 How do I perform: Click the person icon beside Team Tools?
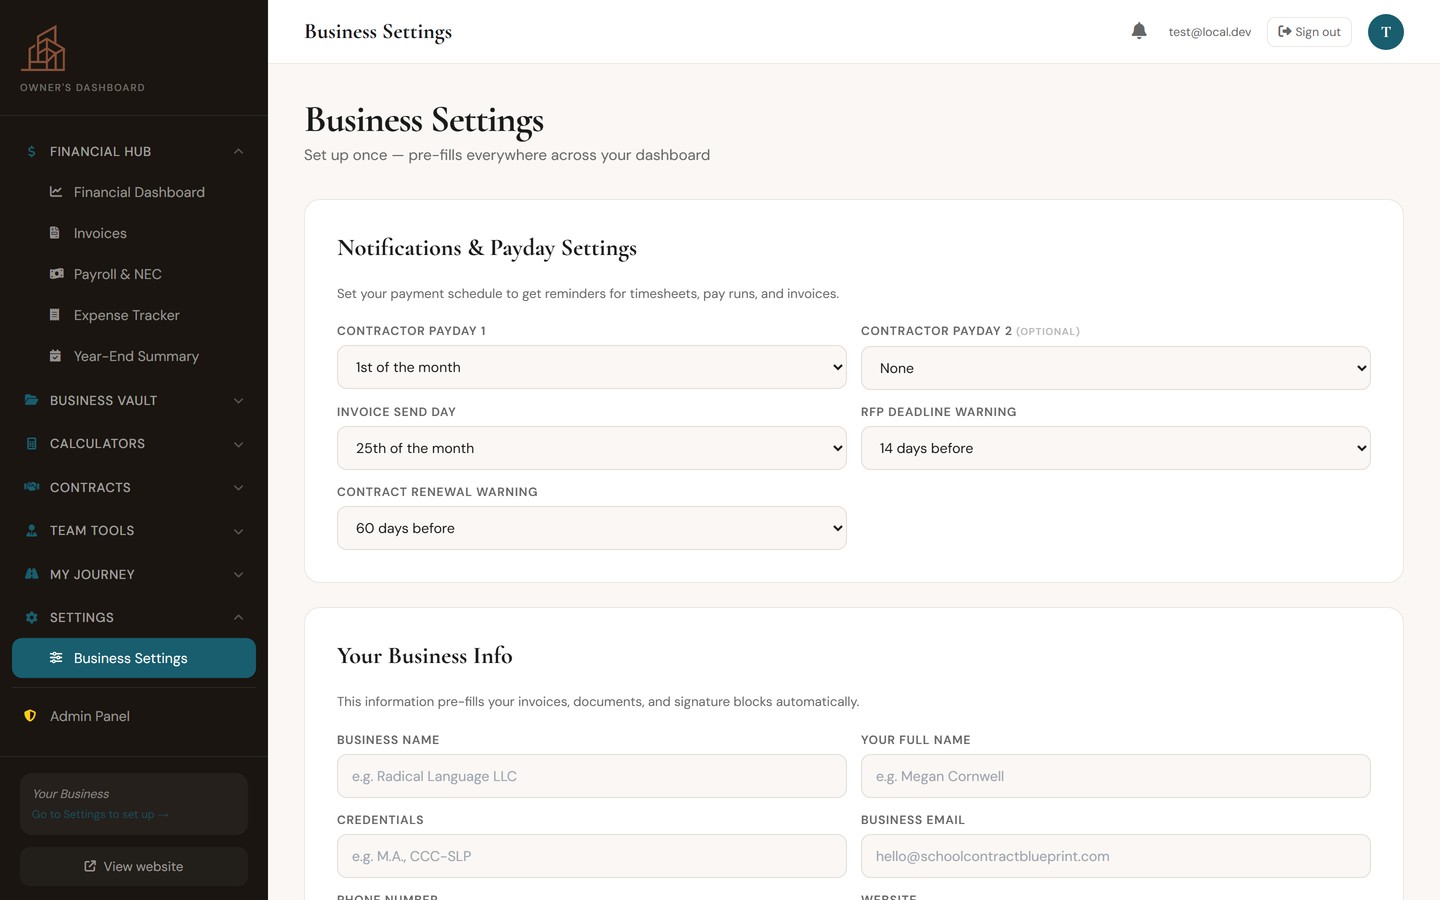tap(31, 530)
